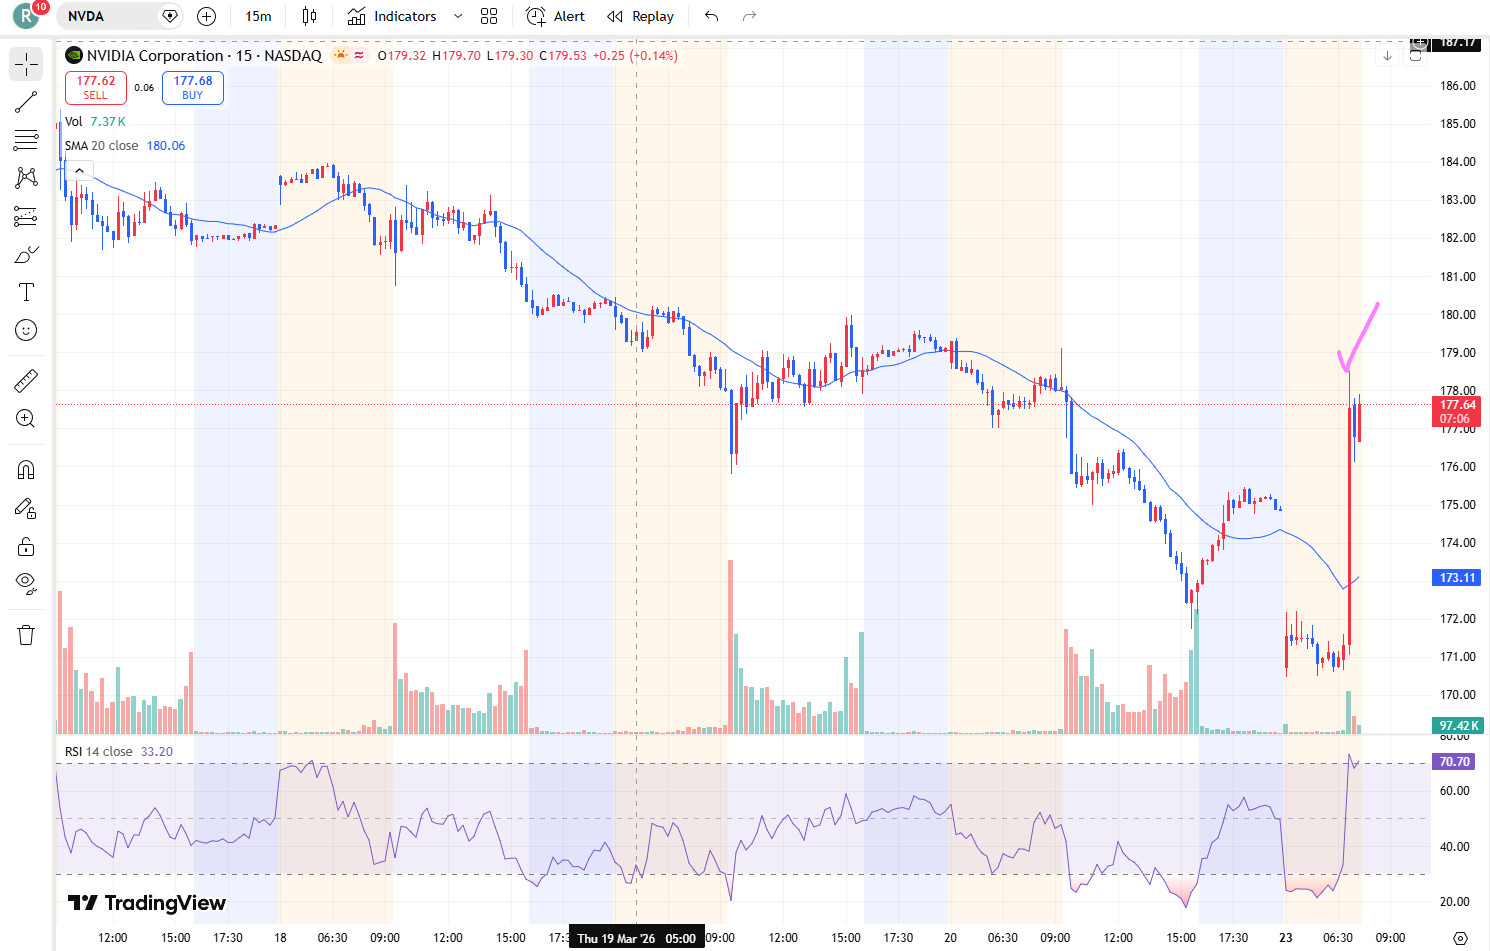Click the Thu 19 Mar '26 date label

pos(636,938)
